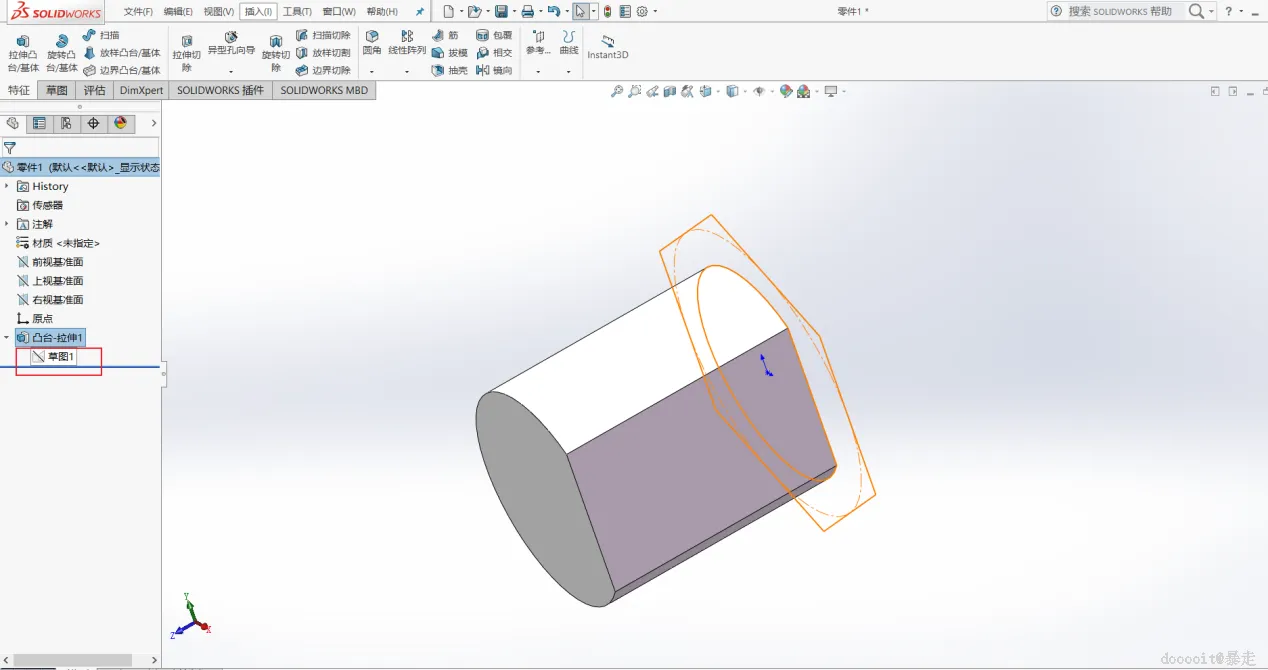The height and width of the screenshot is (670, 1268).
Task: Open the 工具(T) menu
Action: 297,11
